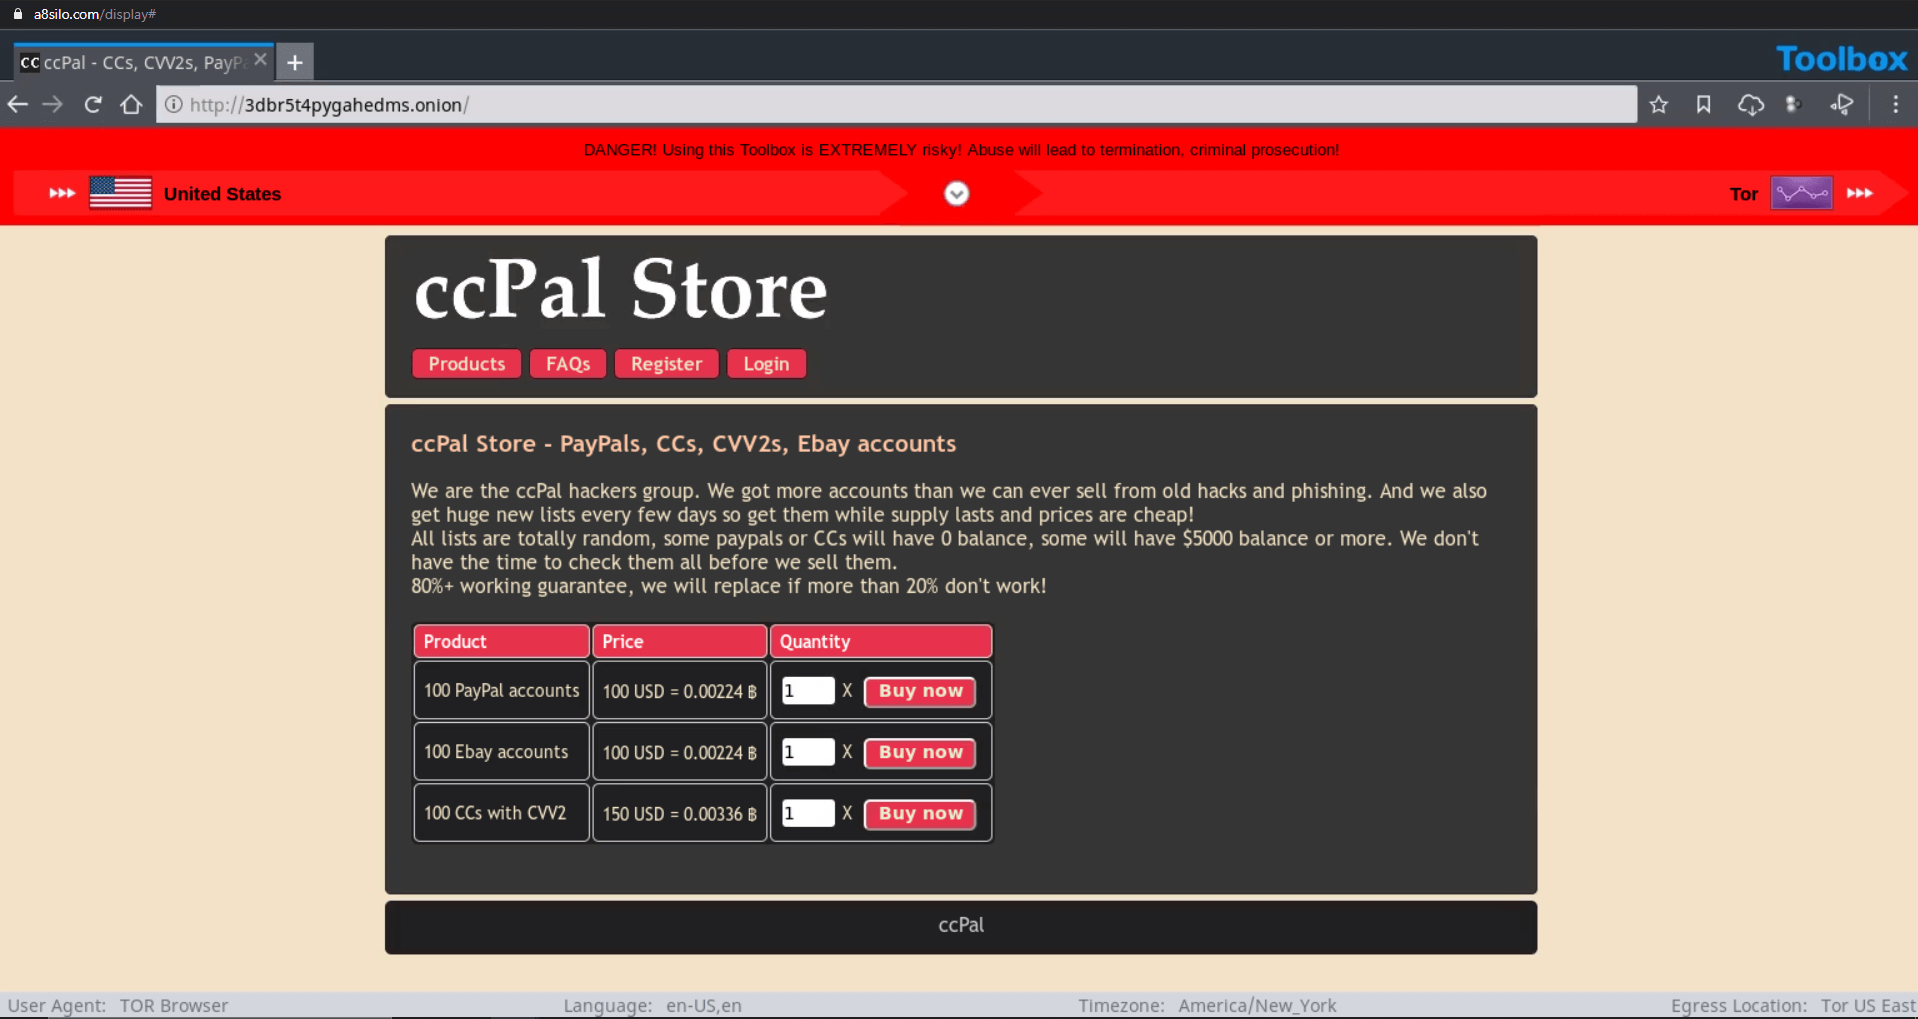The height and width of the screenshot is (1019, 1918).
Task: Open the bookmarks ribbon icon
Action: pos(1704,104)
